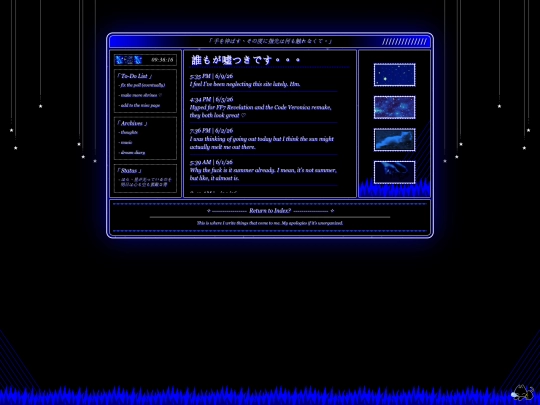Screen dimensions: 540x405
Task: Open the blue nebula stamp thumbnail
Action: [x=395, y=107]
